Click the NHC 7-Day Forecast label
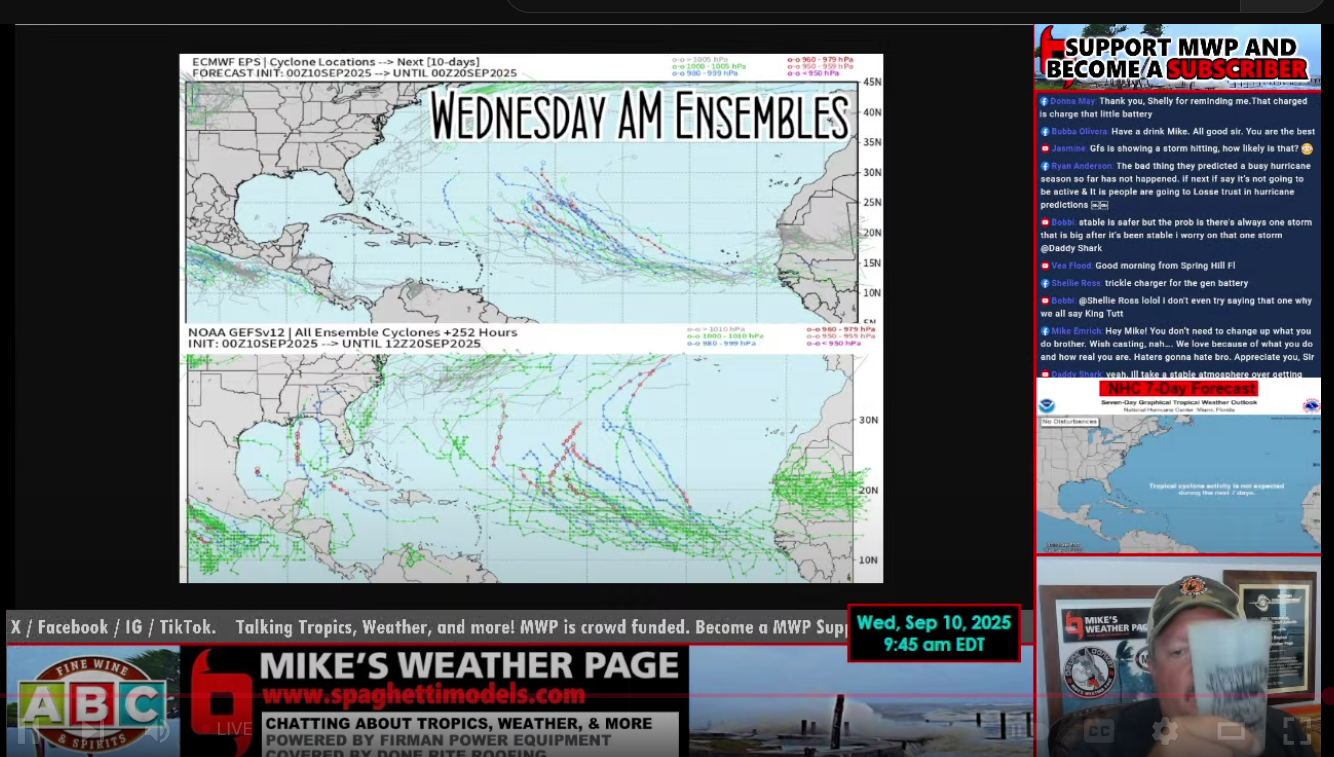This screenshot has width=1334, height=757. (x=1178, y=388)
